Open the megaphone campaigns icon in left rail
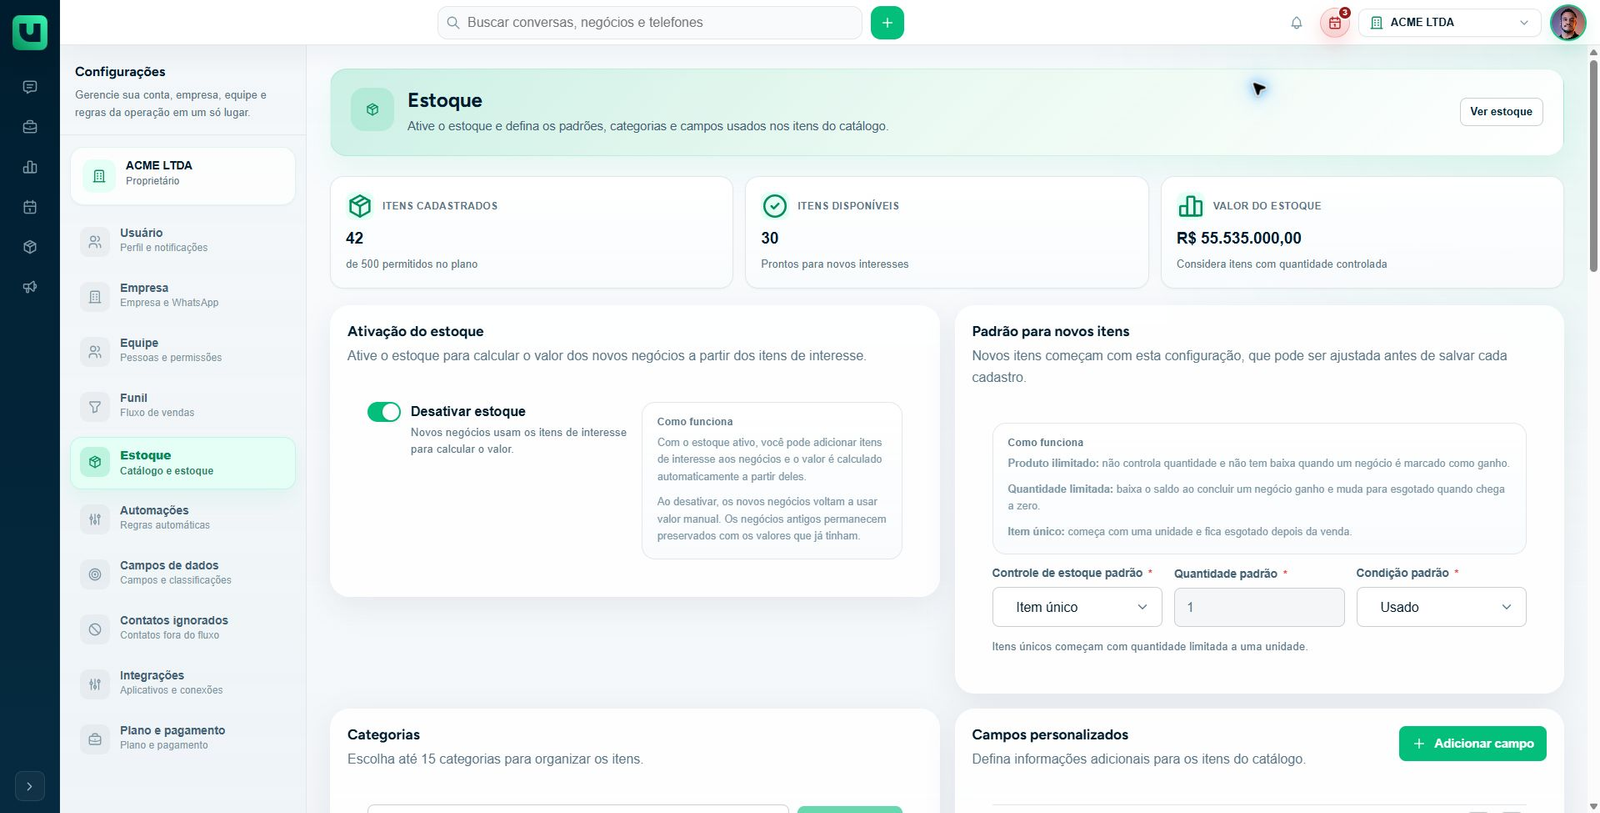This screenshot has height=813, width=1600. point(30,287)
